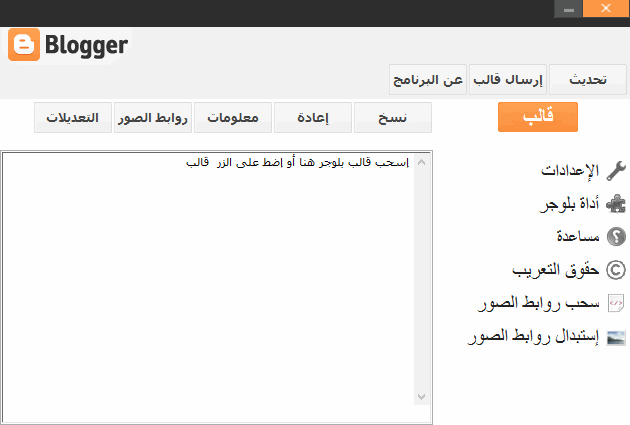Click the نسخ copy button

click(x=393, y=118)
